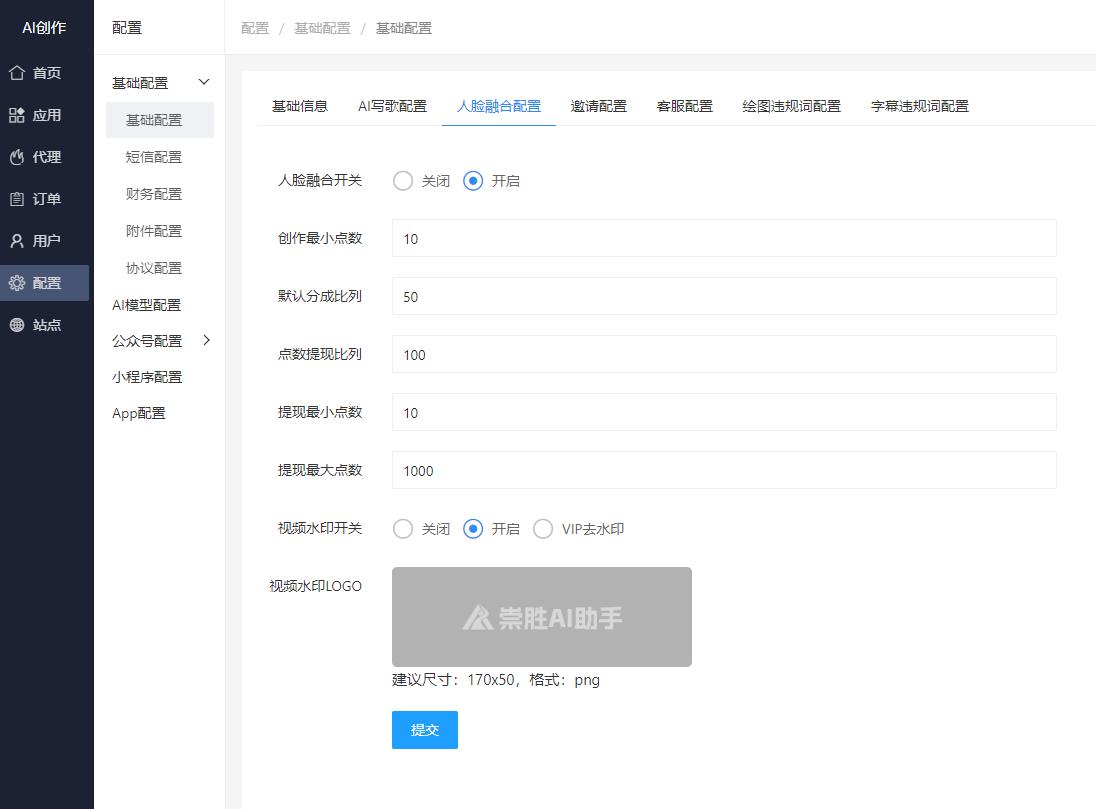Image resolution: width=1096 pixels, height=809 pixels.
Task: Click the 代理 flame icon
Action: (x=17, y=157)
